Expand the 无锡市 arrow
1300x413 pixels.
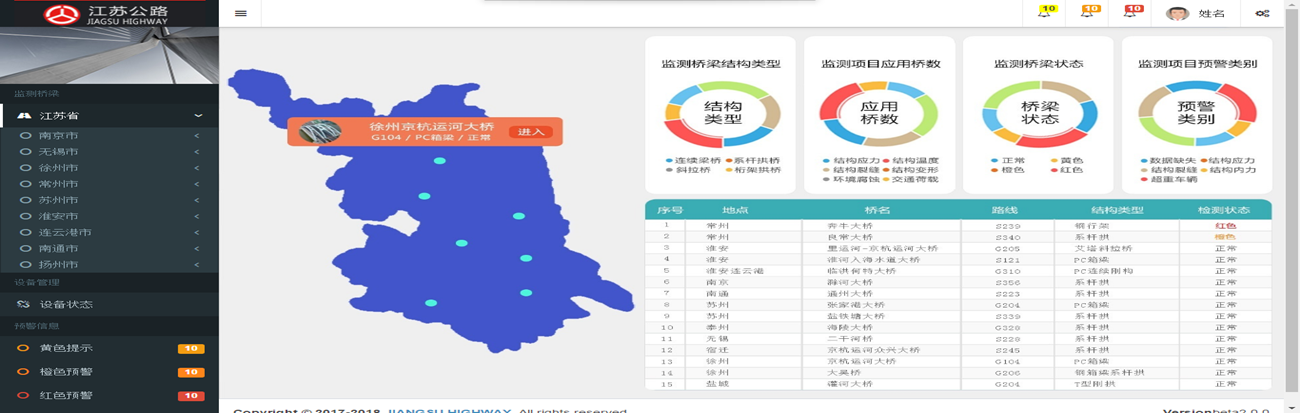196,152
